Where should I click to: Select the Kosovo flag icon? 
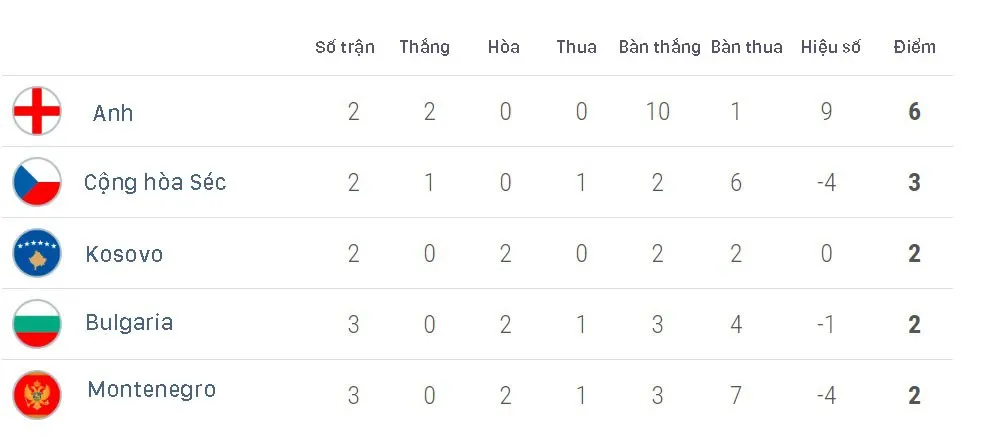click(37, 253)
